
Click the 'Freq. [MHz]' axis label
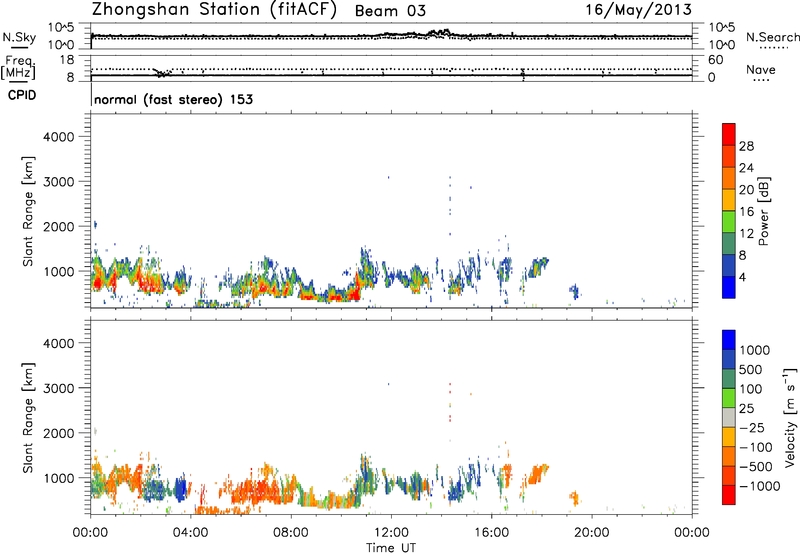click(x=19, y=68)
